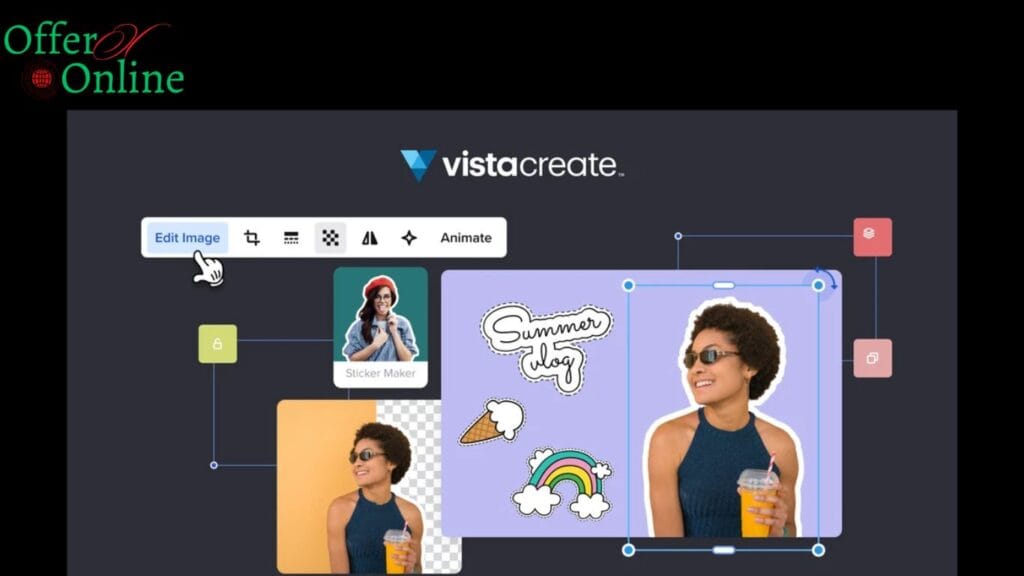Select the Summer vlog sticker
1024x576 pixels.
tap(547, 347)
